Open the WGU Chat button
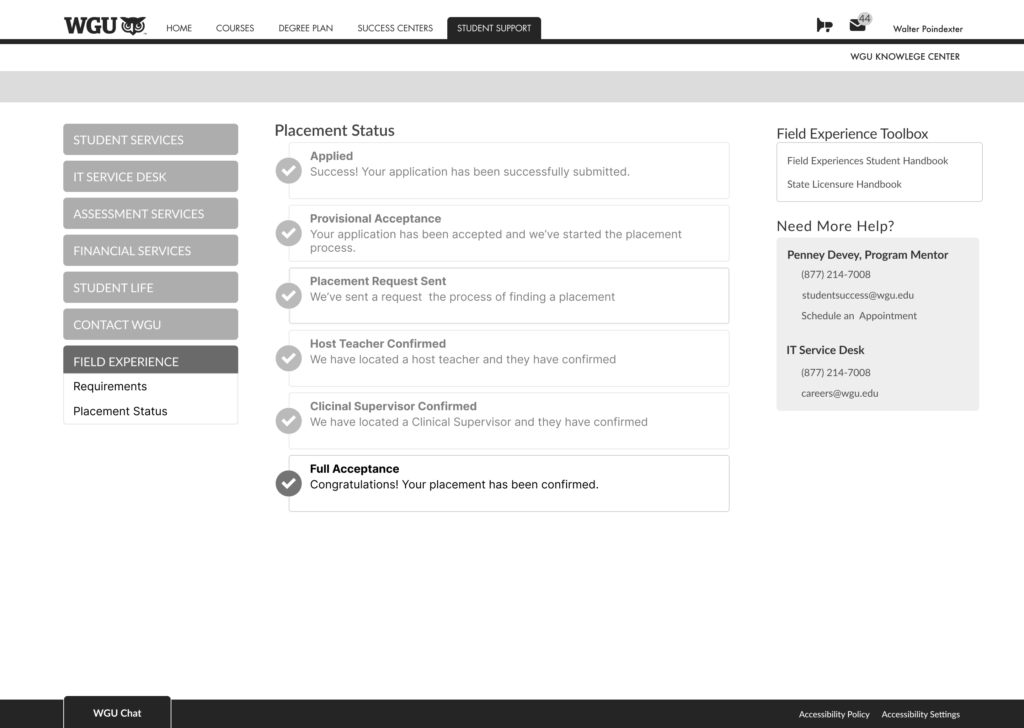Screen dimensions: 1024x728 117,713
